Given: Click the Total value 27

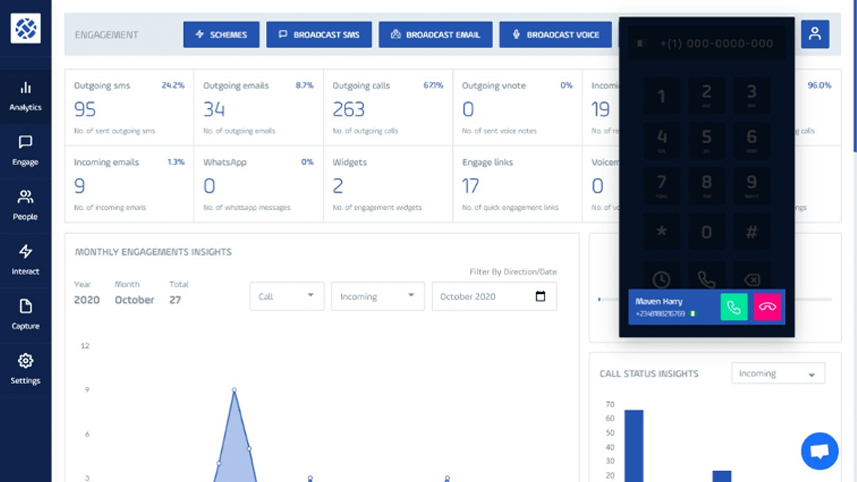Looking at the screenshot, I should click(x=175, y=300).
